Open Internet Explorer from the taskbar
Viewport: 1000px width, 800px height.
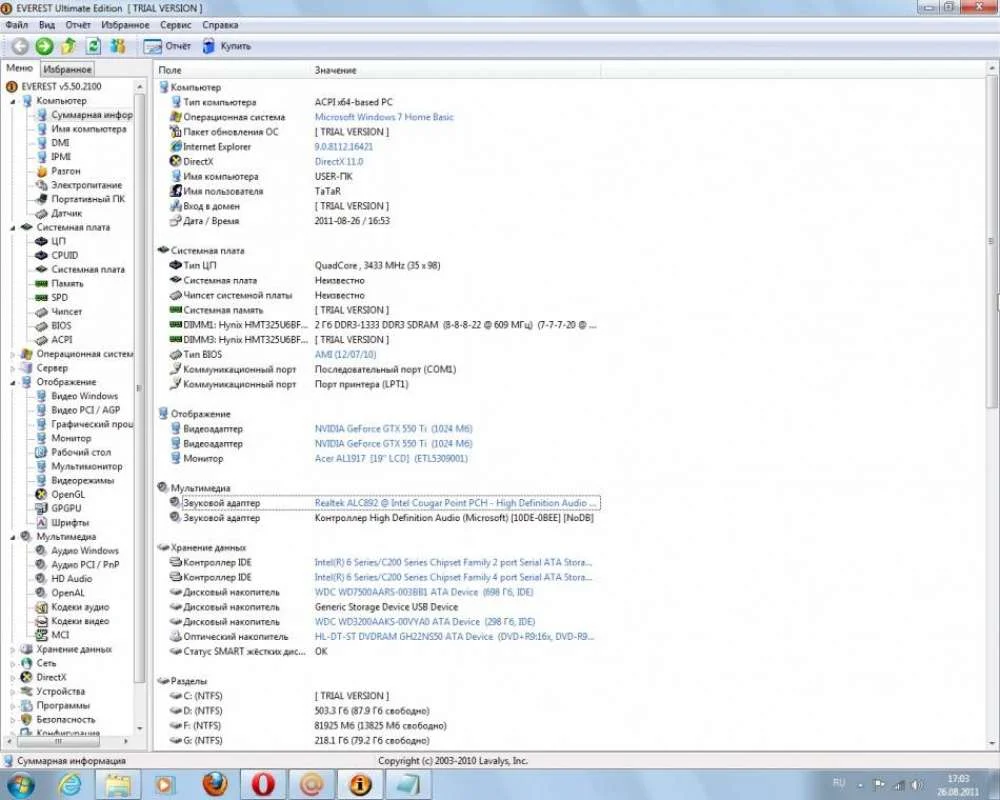(70, 784)
